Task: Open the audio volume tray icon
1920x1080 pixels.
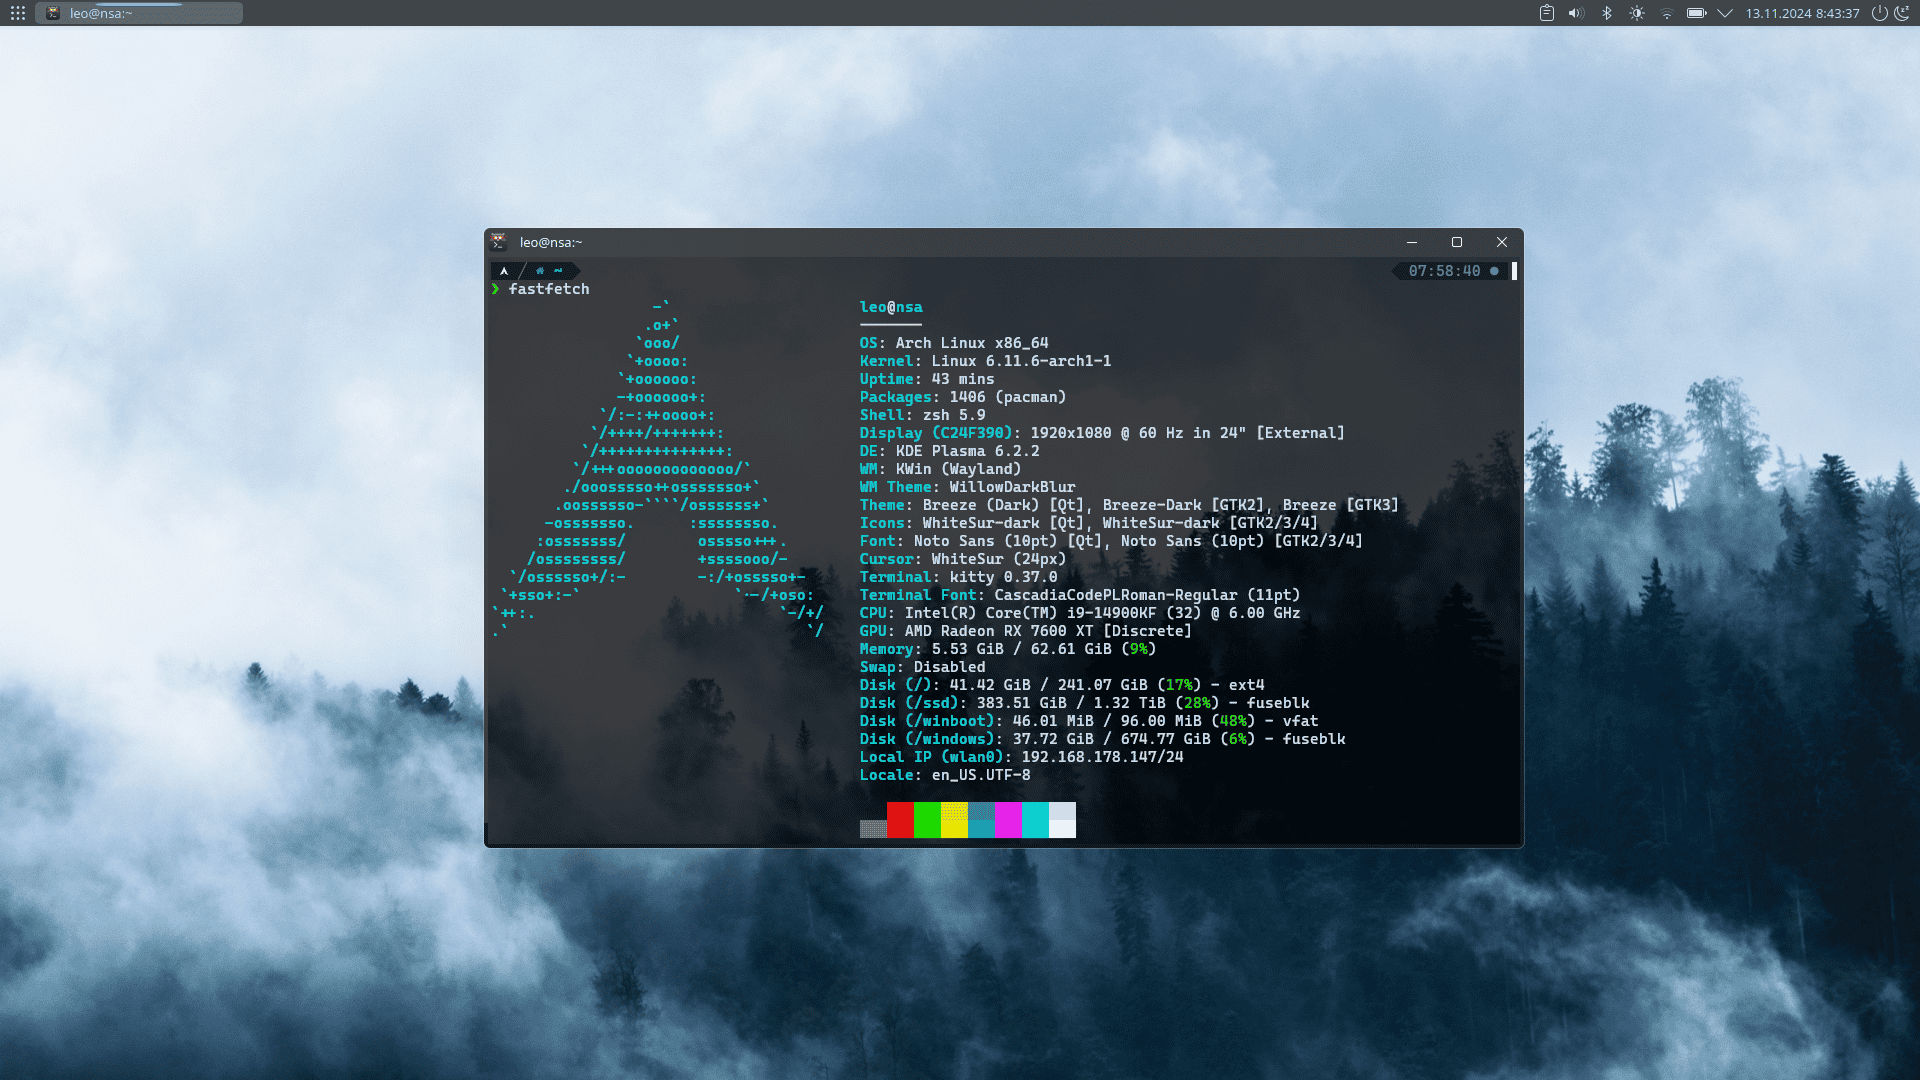Action: click(1576, 13)
